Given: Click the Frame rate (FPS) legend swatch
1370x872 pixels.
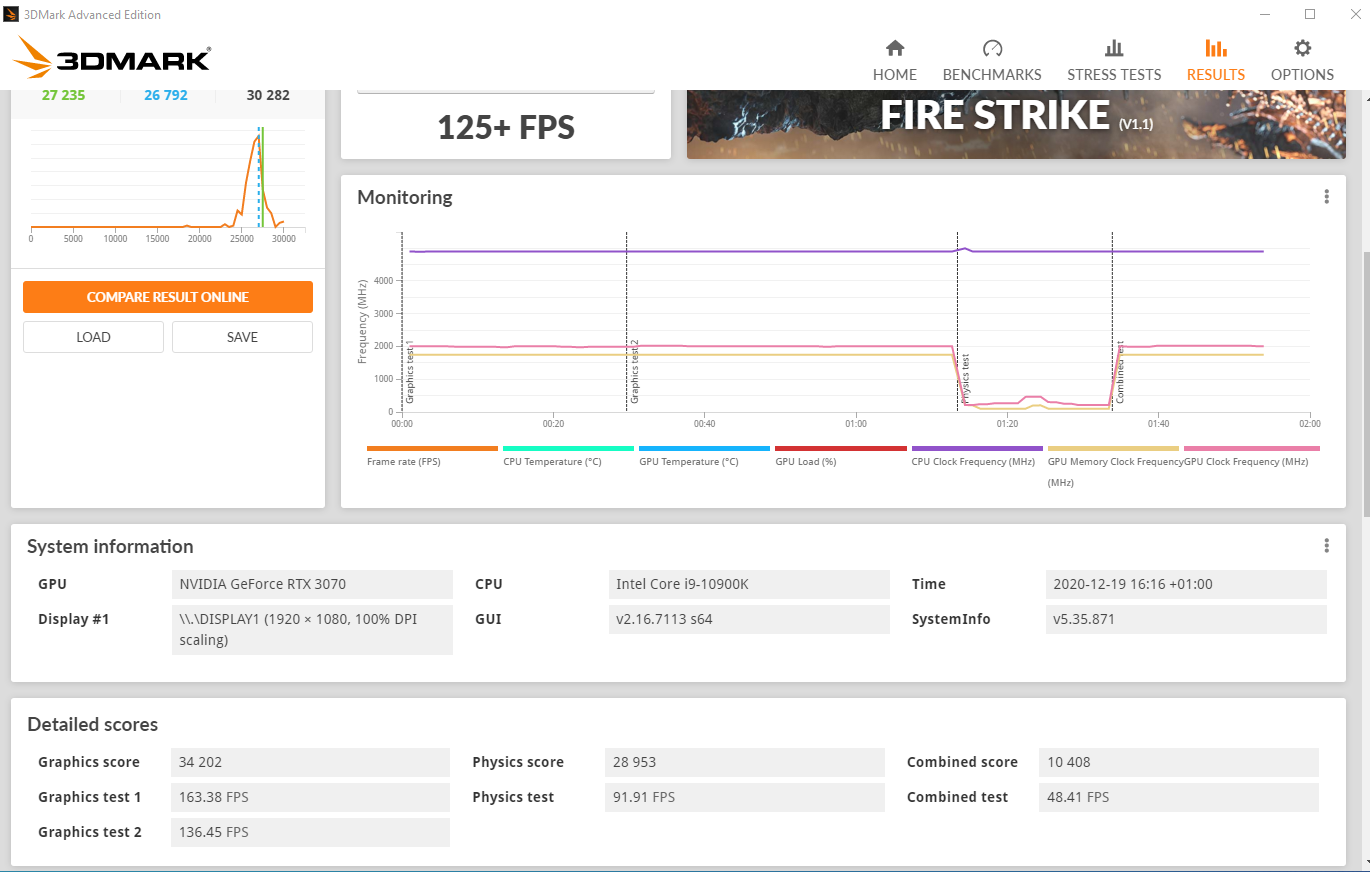Looking at the screenshot, I should 432,449.
